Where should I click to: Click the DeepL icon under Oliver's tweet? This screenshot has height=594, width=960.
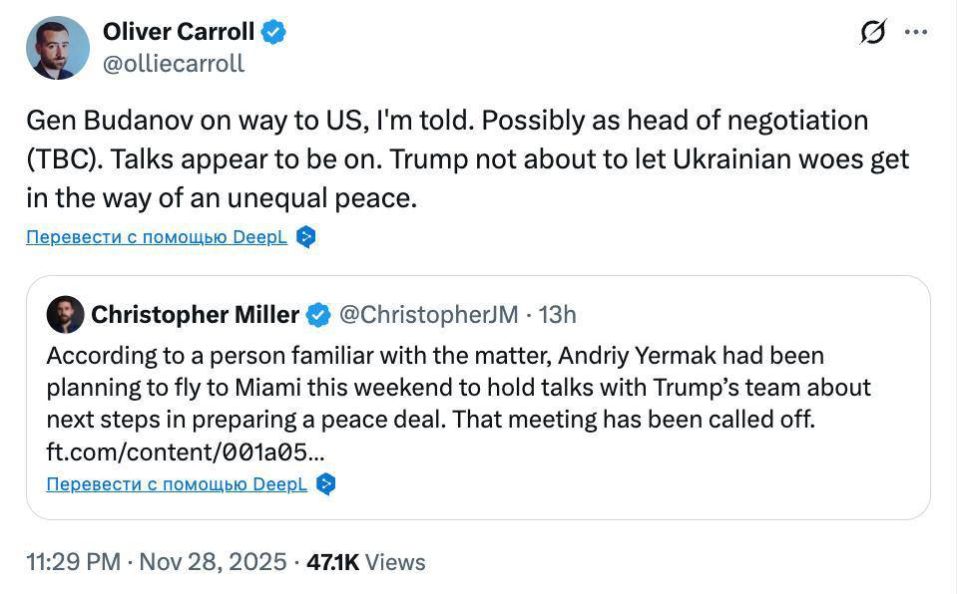tap(307, 237)
